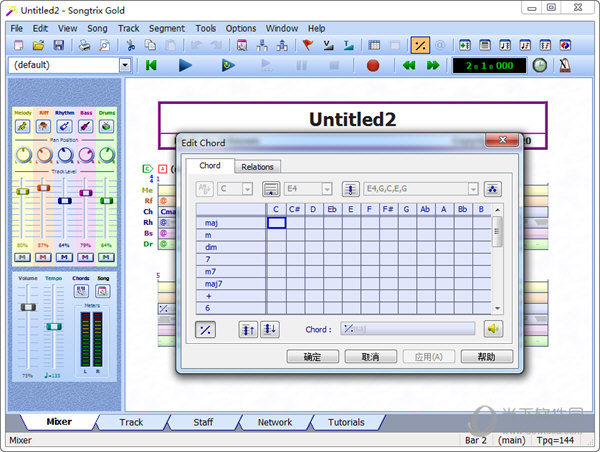This screenshot has height=452, width=600.
Task: Toggle the percent repeat-chord toolbar button
Action: (x=420, y=46)
